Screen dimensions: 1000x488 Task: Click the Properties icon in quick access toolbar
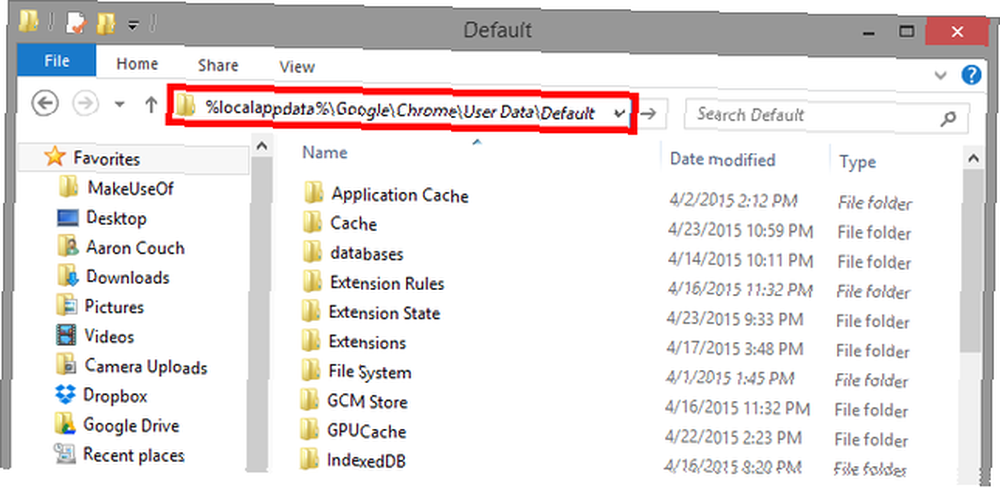click(x=77, y=24)
